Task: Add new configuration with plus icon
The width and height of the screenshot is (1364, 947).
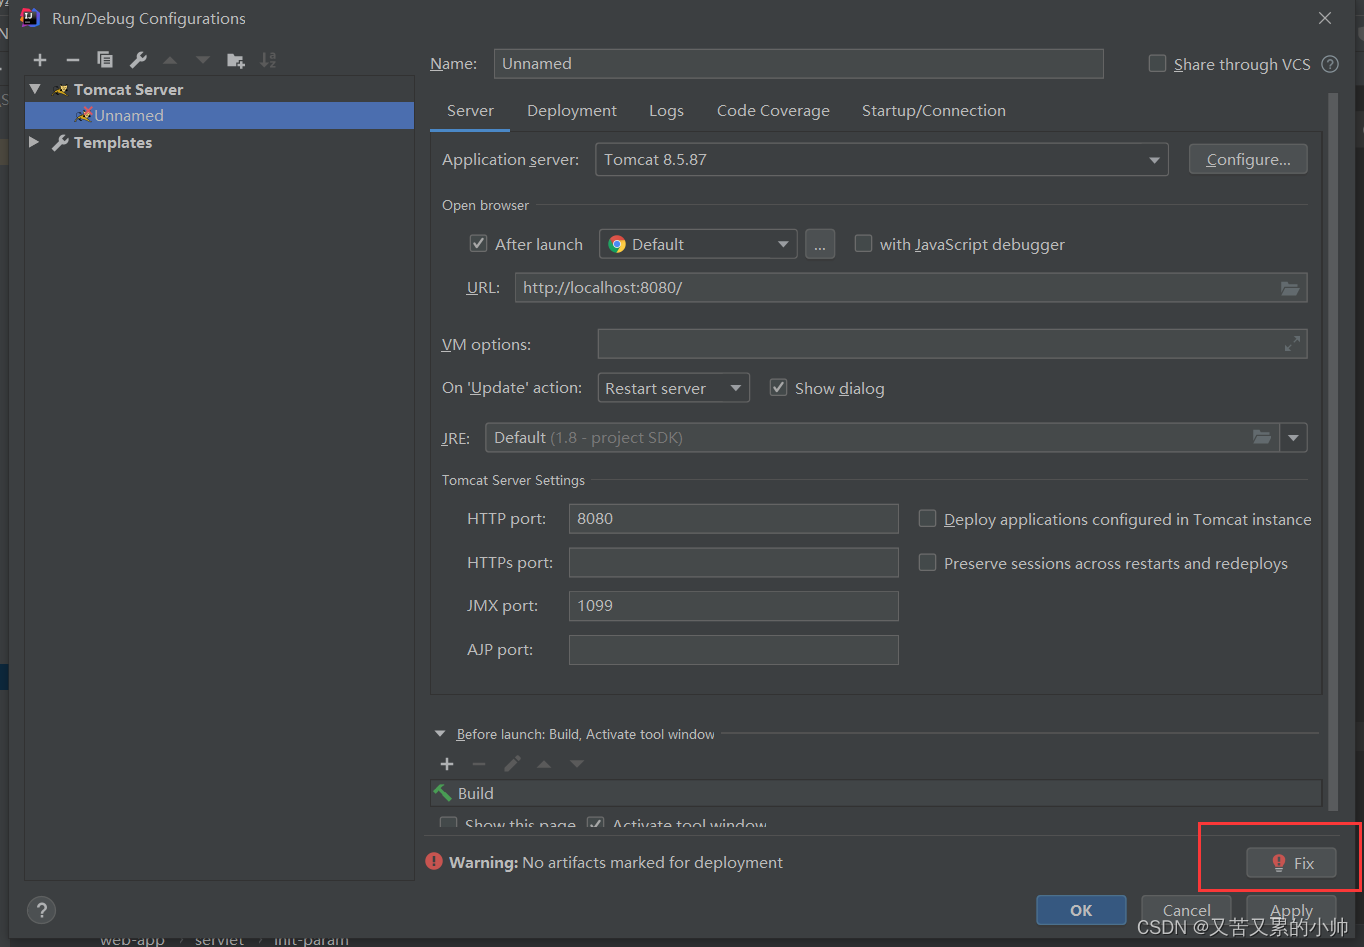Action: point(40,60)
